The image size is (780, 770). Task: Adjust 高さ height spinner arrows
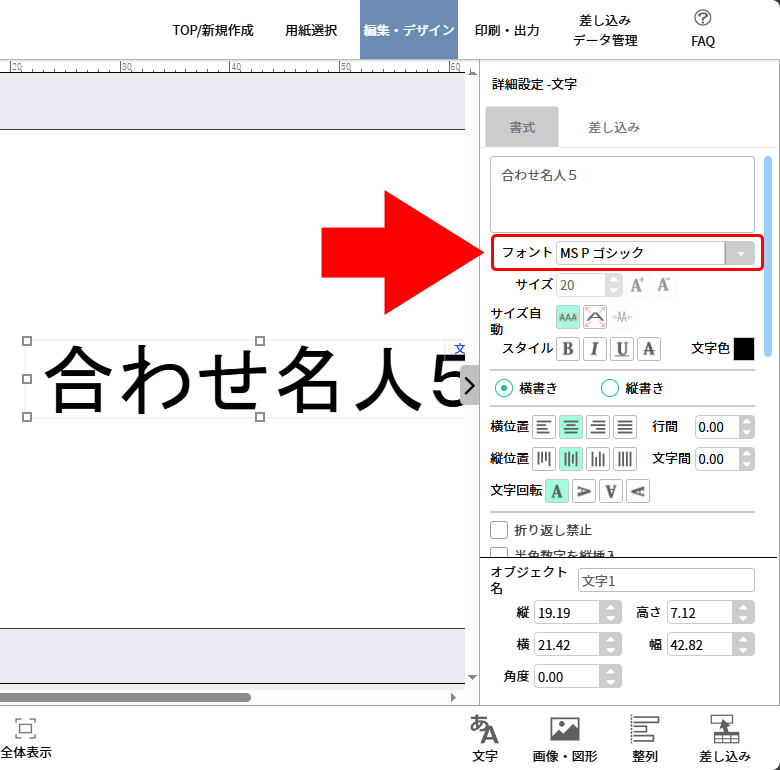click(x=743, y=612)
